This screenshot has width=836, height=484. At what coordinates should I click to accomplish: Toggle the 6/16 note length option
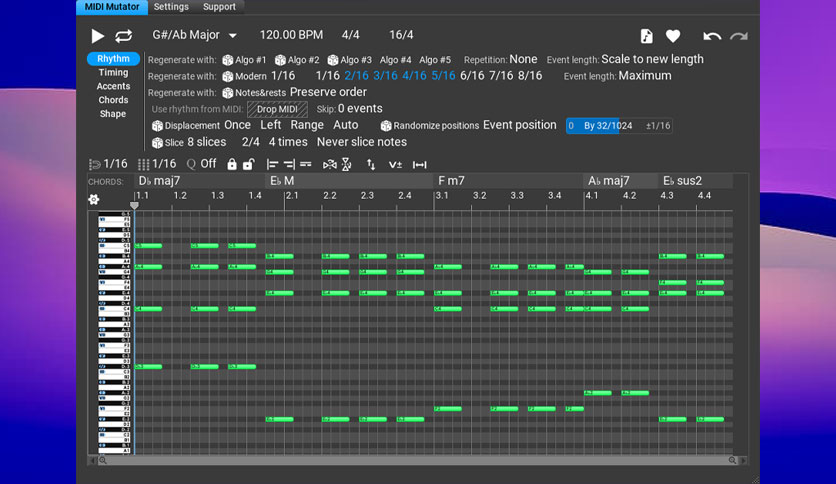[x=472, y=76]
